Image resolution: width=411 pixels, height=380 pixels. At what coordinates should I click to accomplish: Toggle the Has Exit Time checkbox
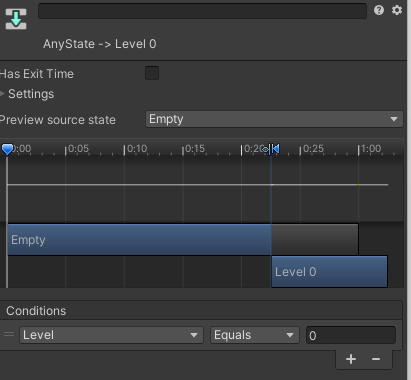coord(152,73)
